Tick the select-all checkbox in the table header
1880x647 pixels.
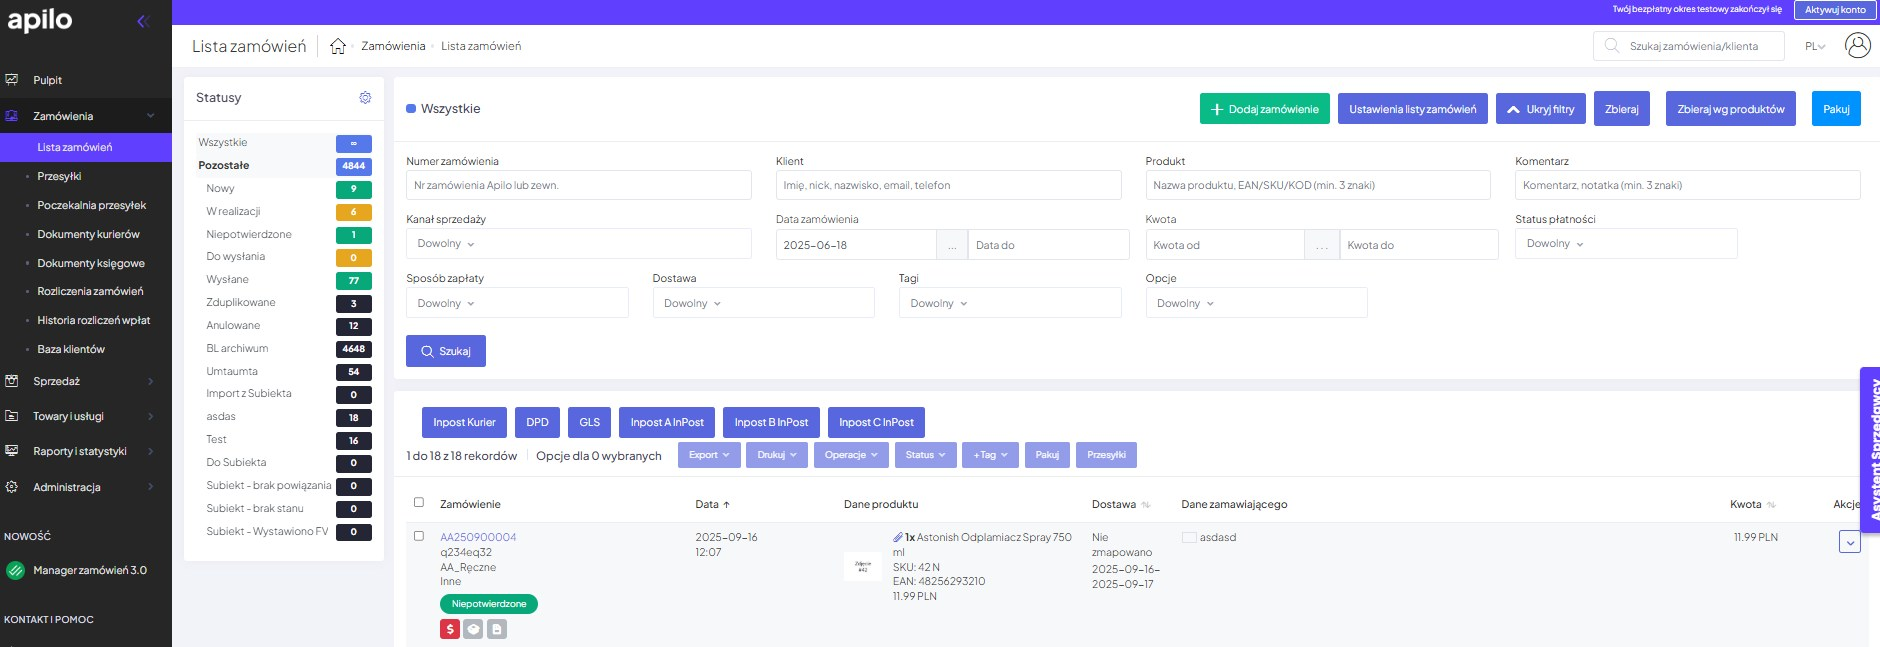click(419, 503)
